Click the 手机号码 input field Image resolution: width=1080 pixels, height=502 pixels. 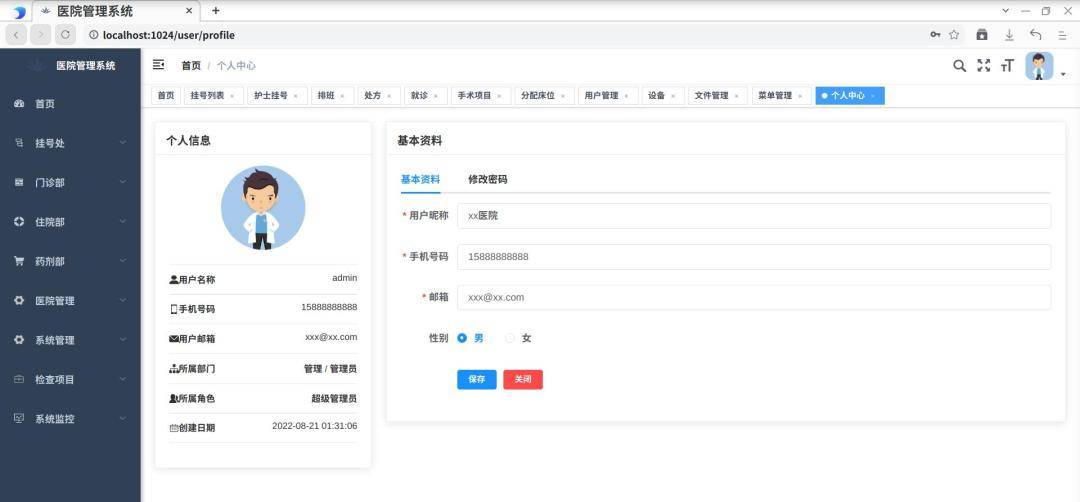point(754,257)
